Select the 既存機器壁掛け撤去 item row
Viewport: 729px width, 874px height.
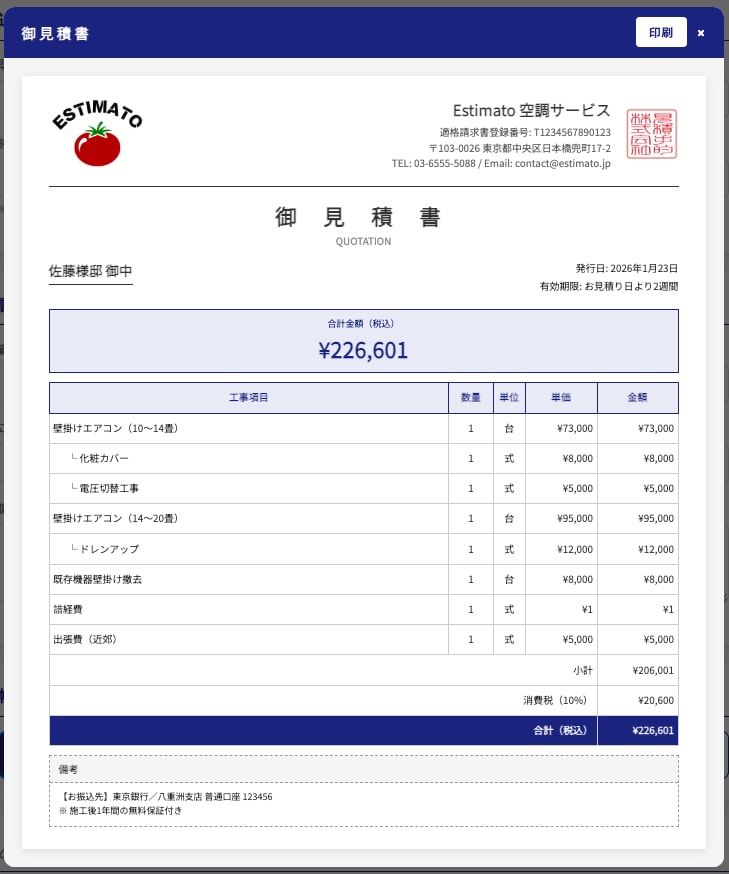point(364,580)
